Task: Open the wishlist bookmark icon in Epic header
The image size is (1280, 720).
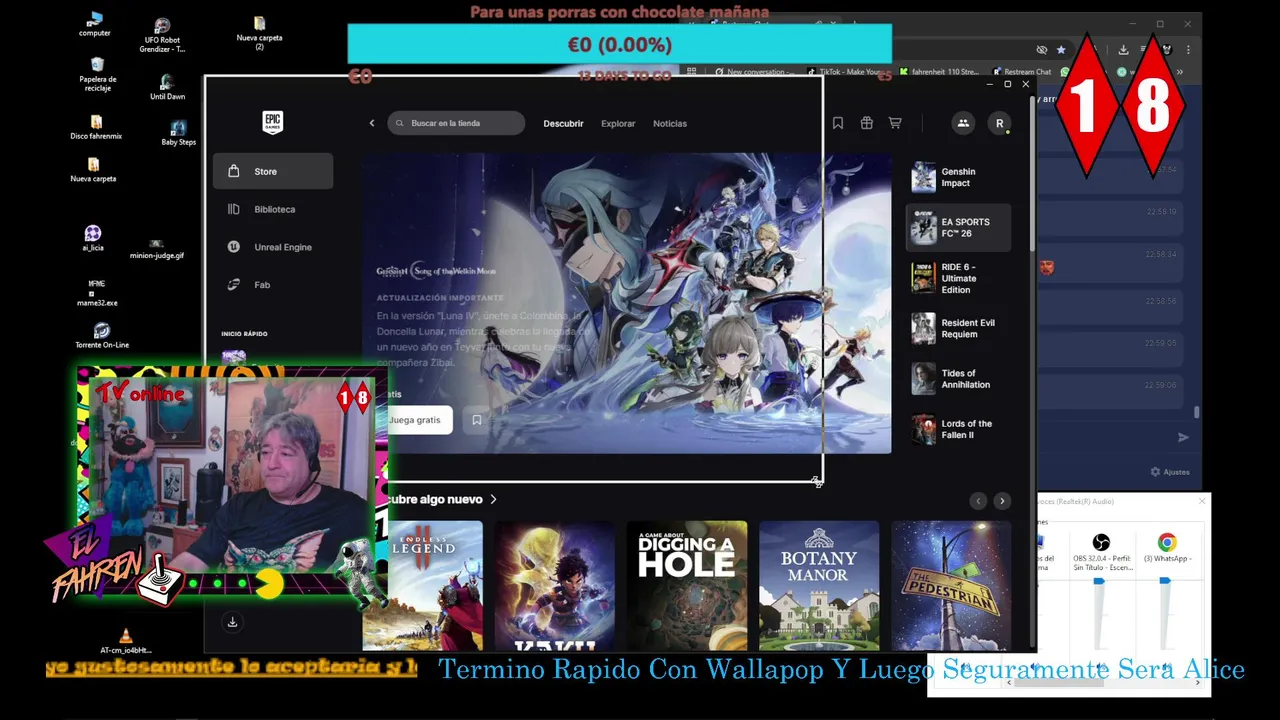Action: point(838,123)
